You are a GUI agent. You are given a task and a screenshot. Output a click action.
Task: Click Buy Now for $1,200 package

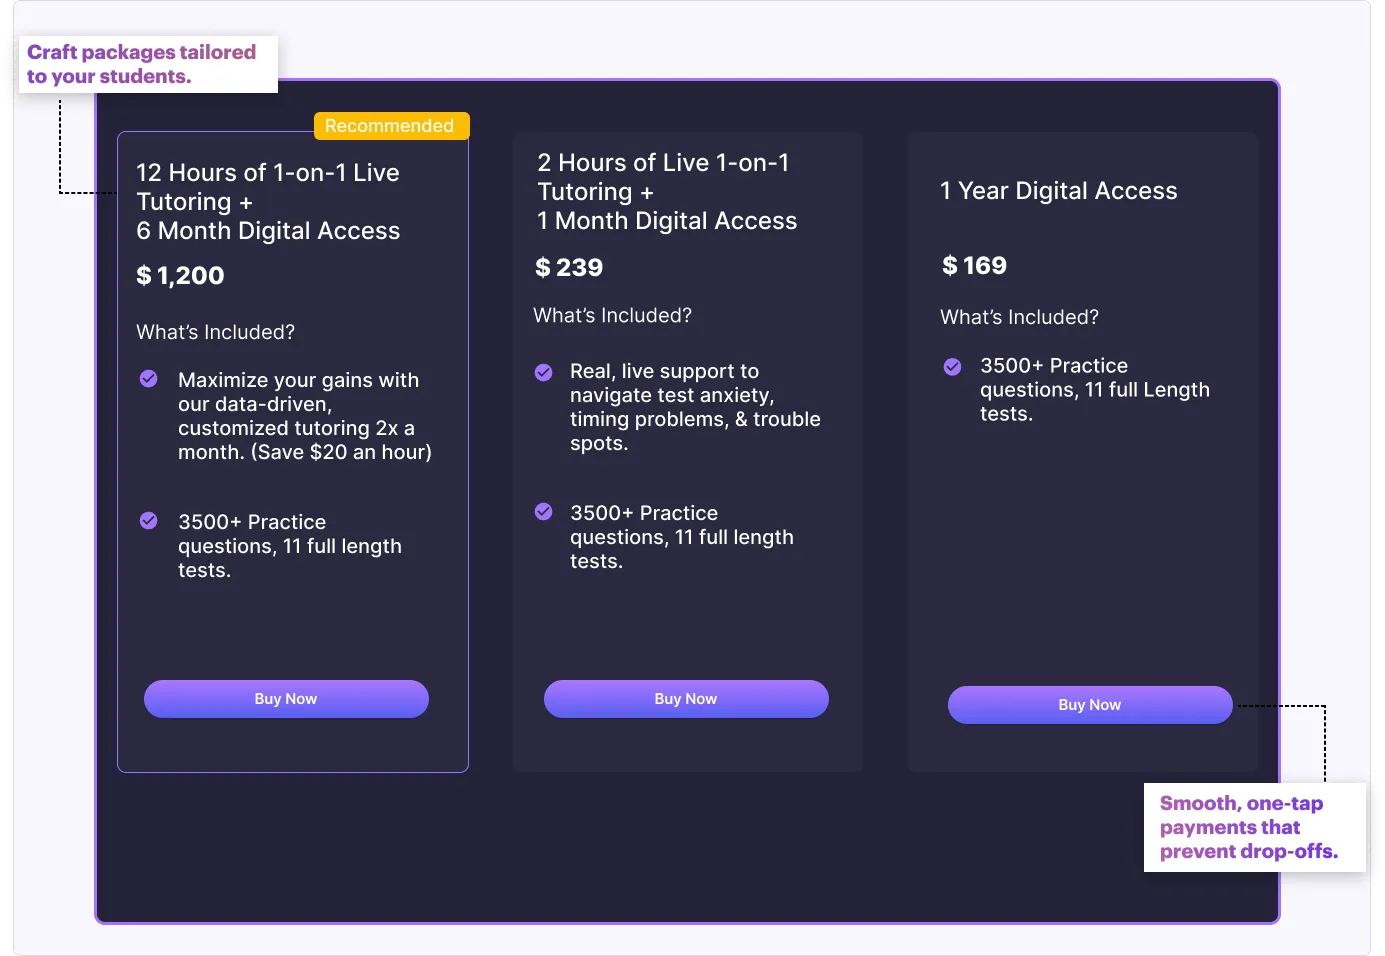coord(286,699)
